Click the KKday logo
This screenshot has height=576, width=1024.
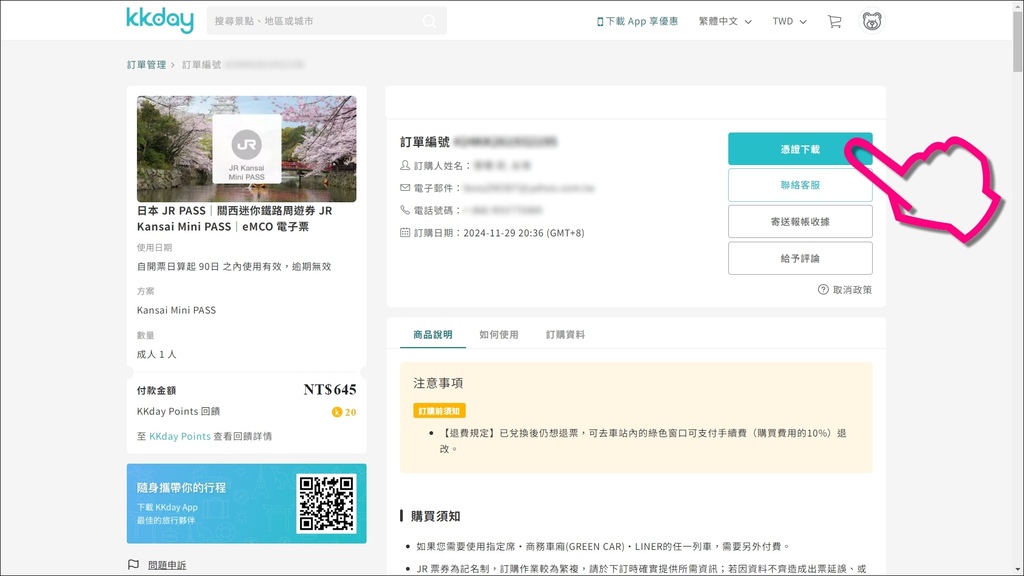pos(159,20)
